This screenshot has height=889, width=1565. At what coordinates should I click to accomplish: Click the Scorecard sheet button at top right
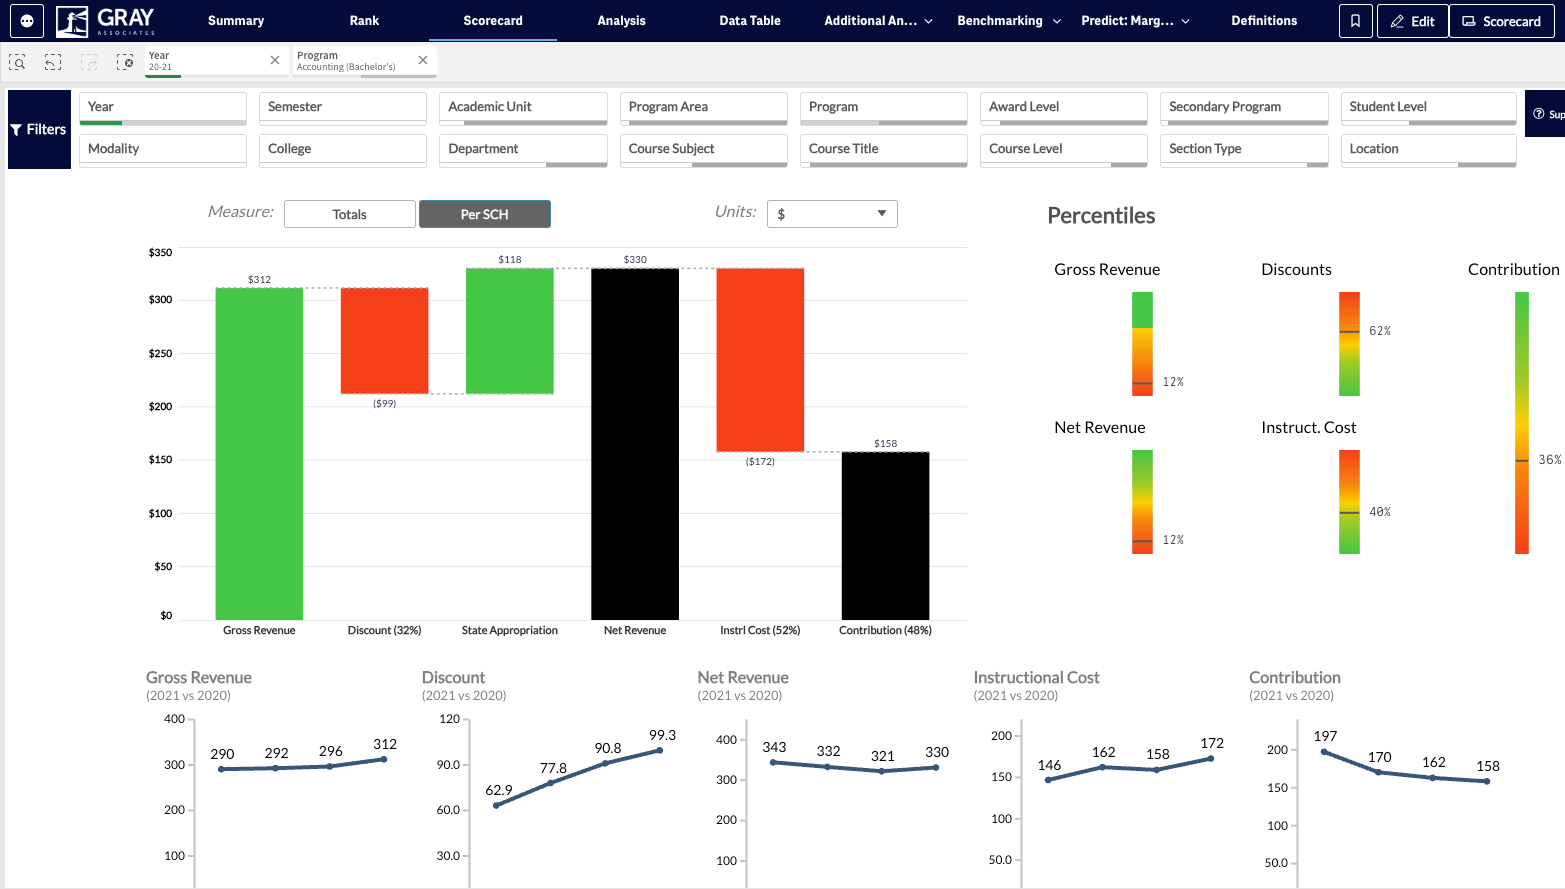click(x=1502, y=21)
